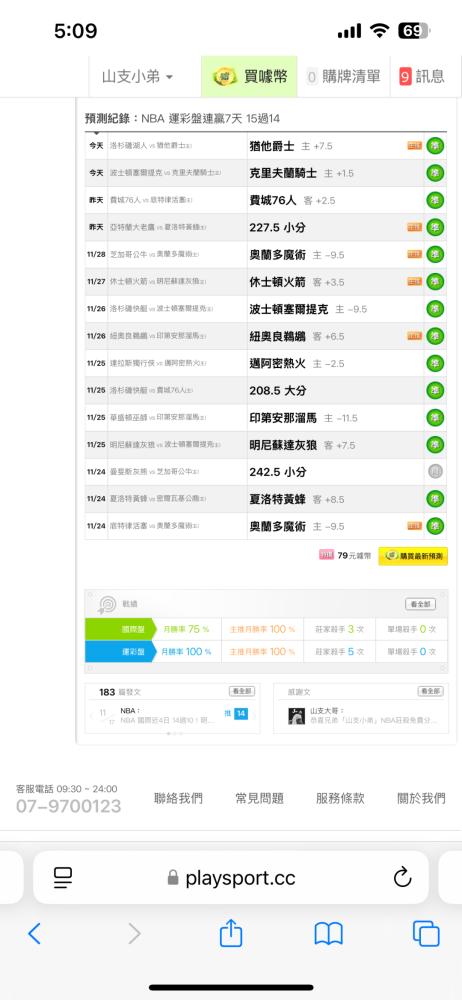Screen dimensions: 462x1000
Task: Open the 關於我們 footer link
Action: (x=421, y=798)
